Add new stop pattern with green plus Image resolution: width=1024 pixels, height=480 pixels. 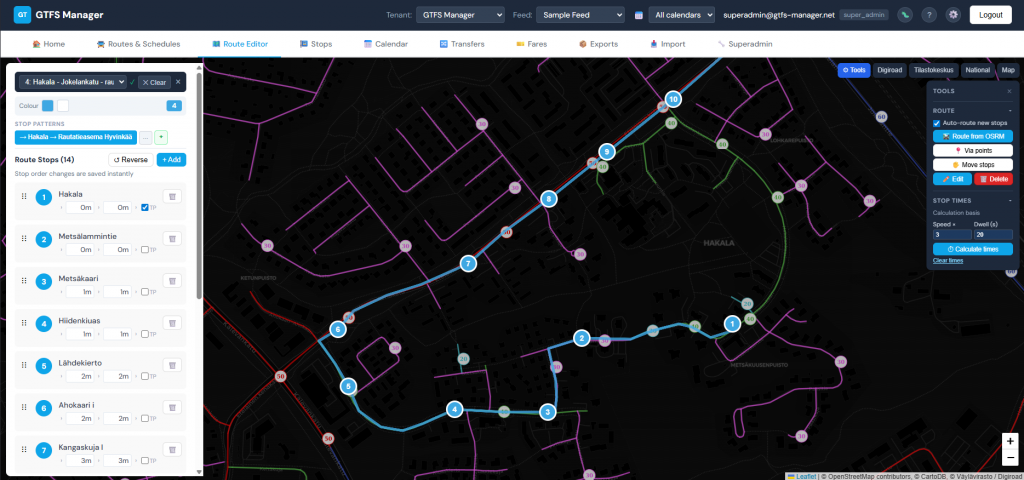(161, 137)
